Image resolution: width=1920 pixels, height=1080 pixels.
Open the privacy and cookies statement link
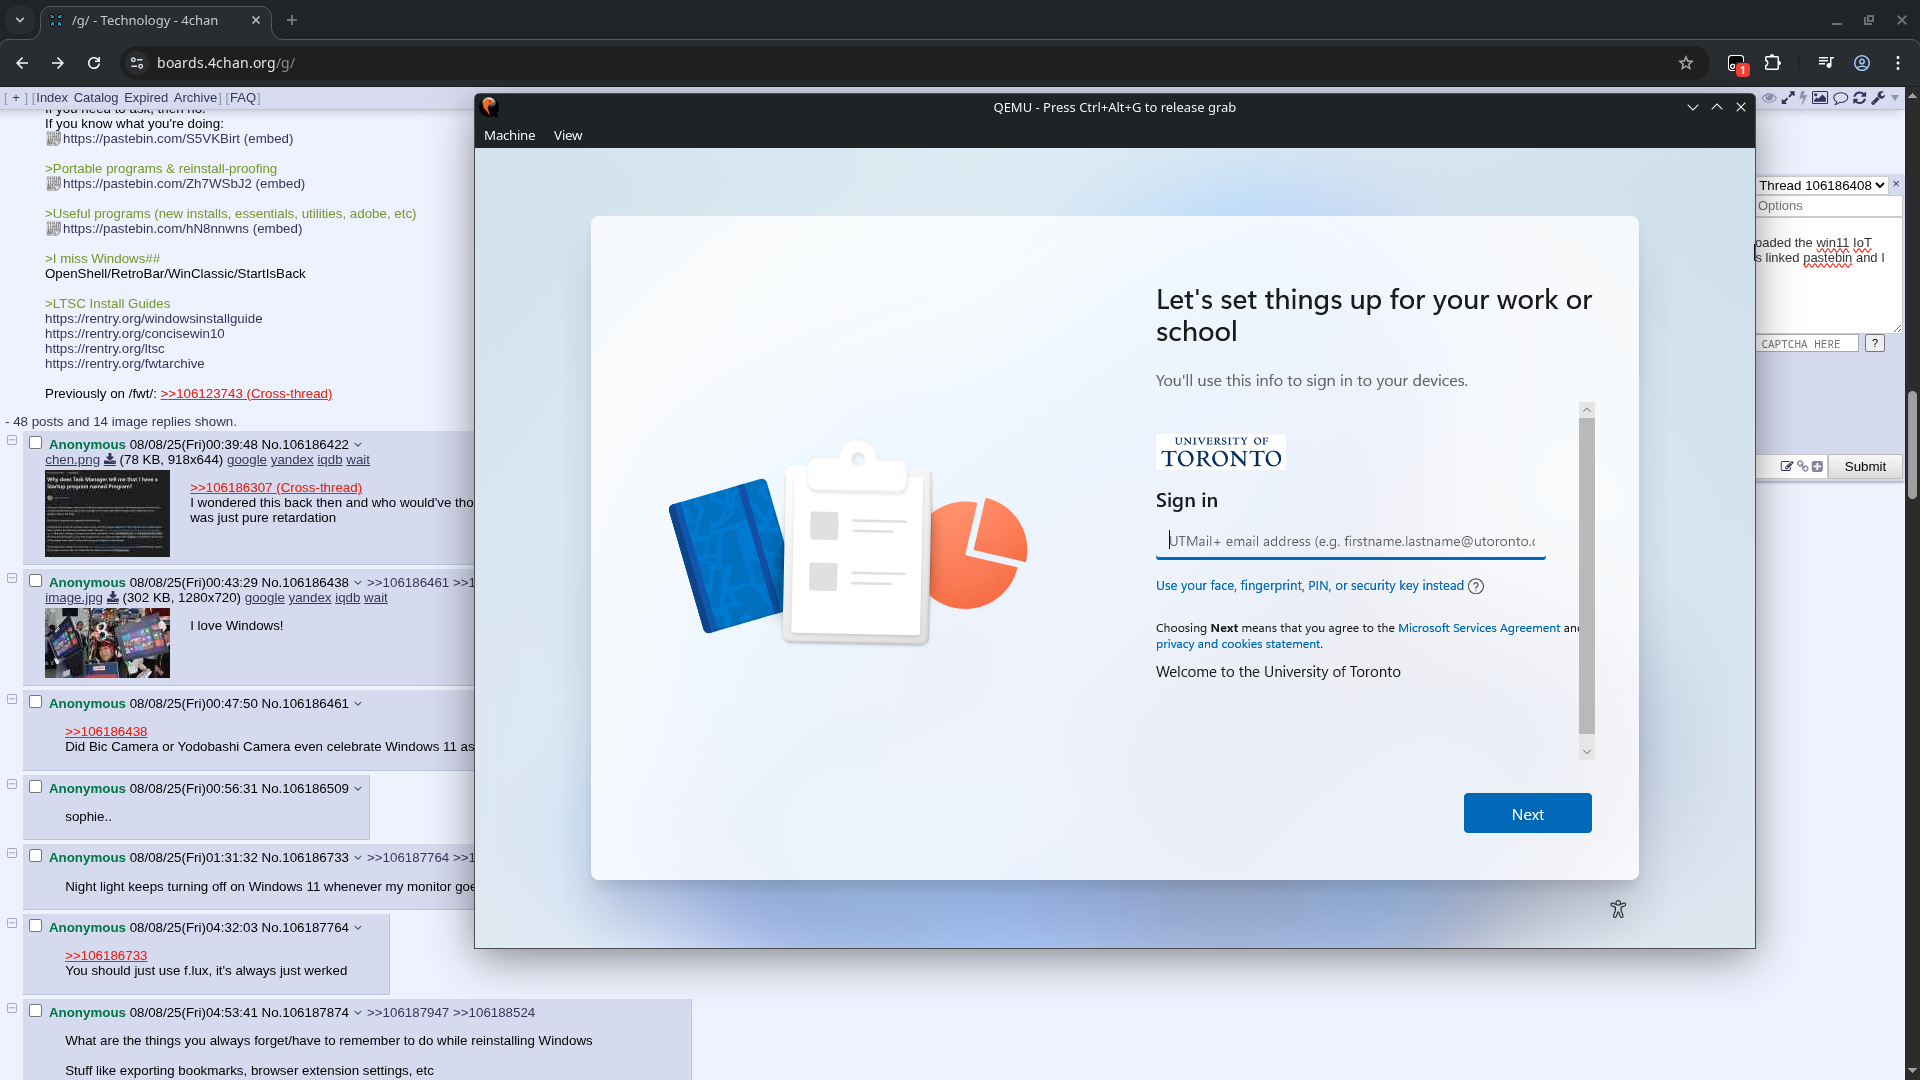1238,644
